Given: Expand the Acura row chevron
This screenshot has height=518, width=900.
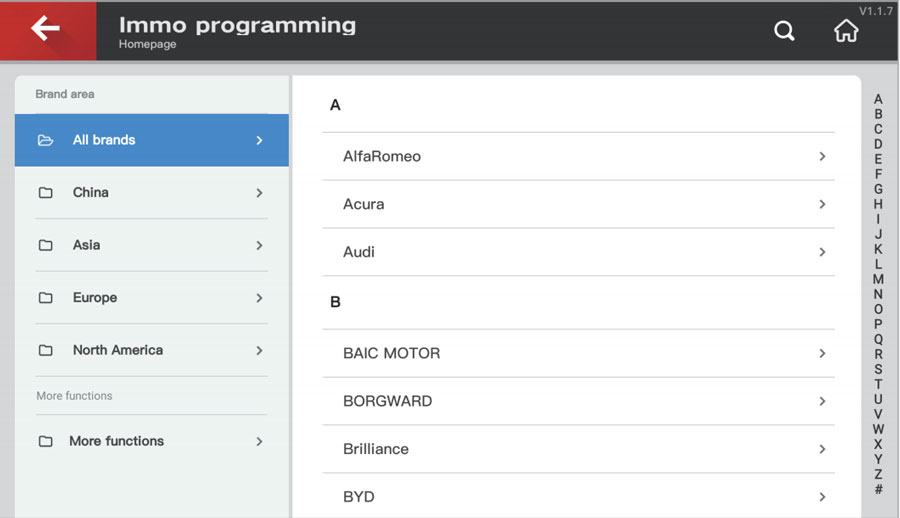Looking at the screenshot, I should click(822, 204).
